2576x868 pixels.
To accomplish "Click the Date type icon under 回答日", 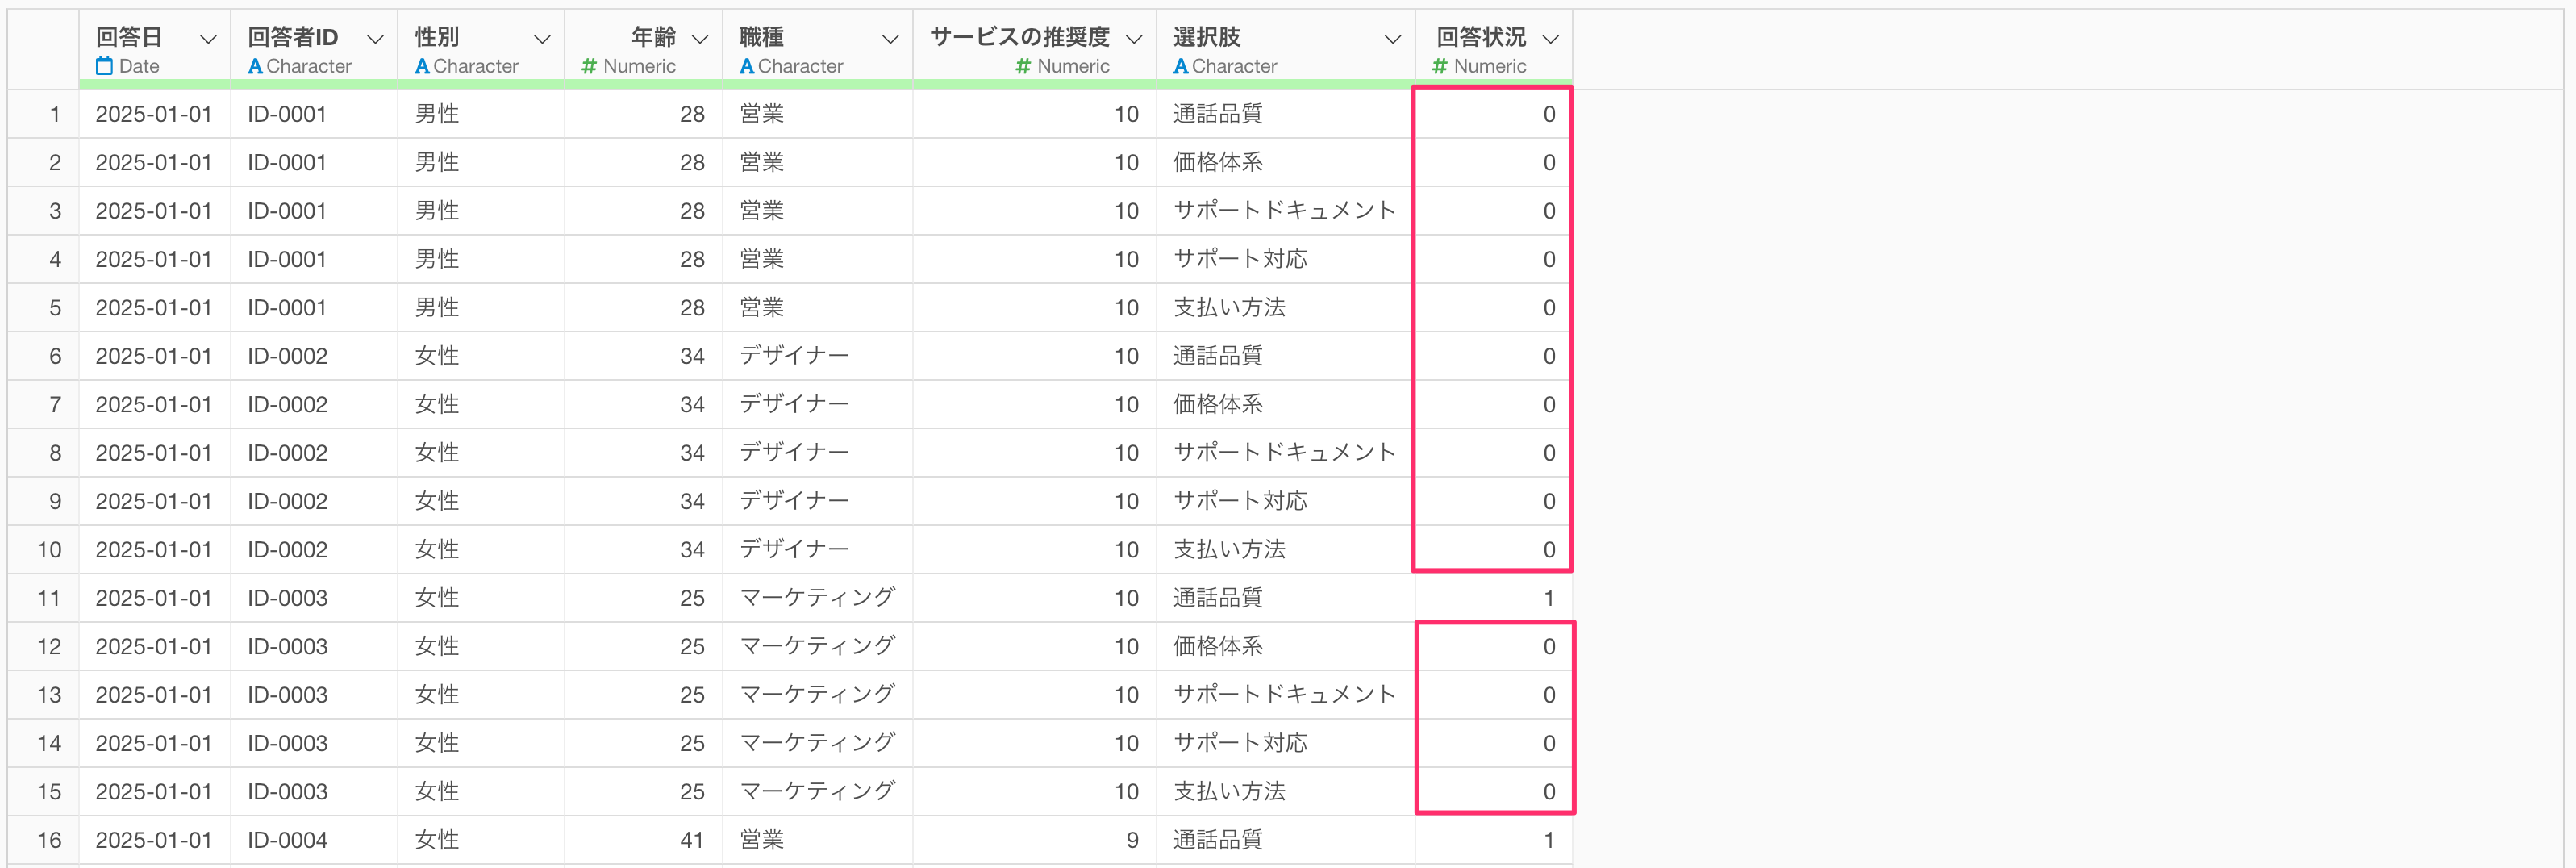I will pyautogui.click(x=104, y=66).
